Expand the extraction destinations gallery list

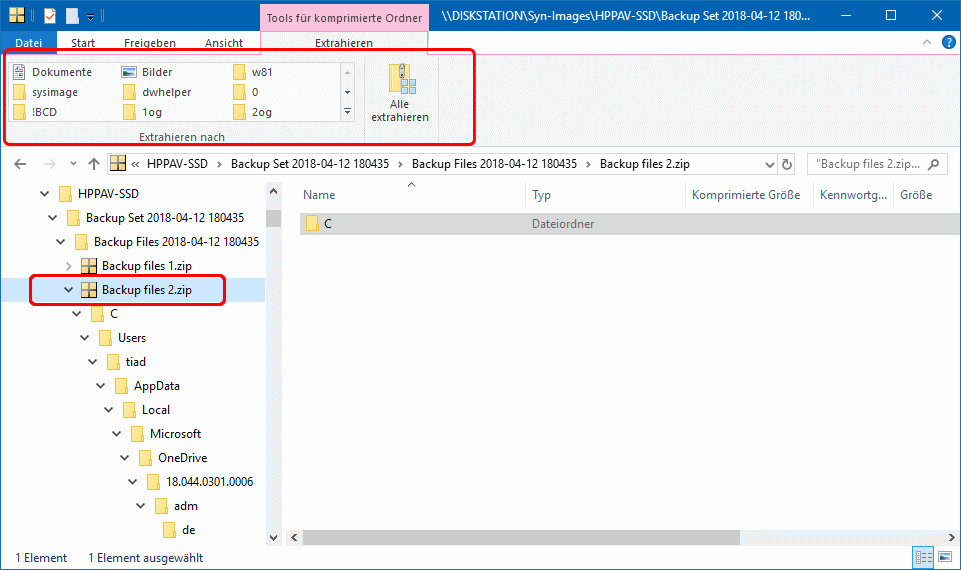tap(347, 111)
